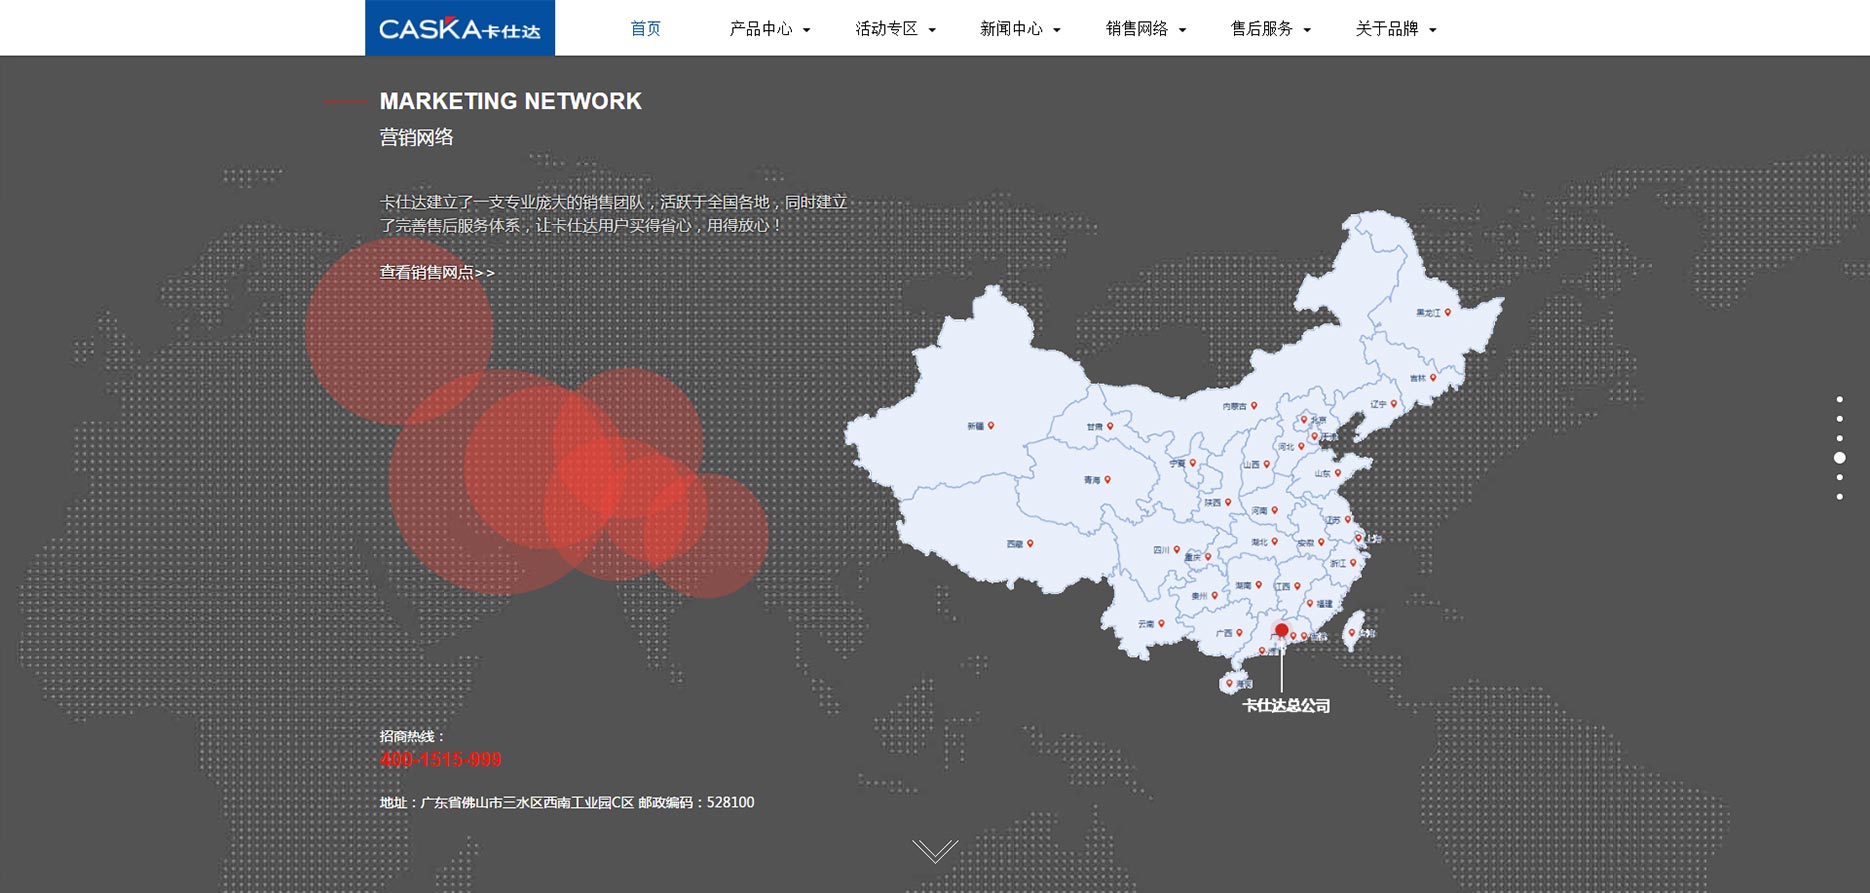
Task: Expand the 销售网络 dropdown arrow
Action: click(x=1182, y=30)
